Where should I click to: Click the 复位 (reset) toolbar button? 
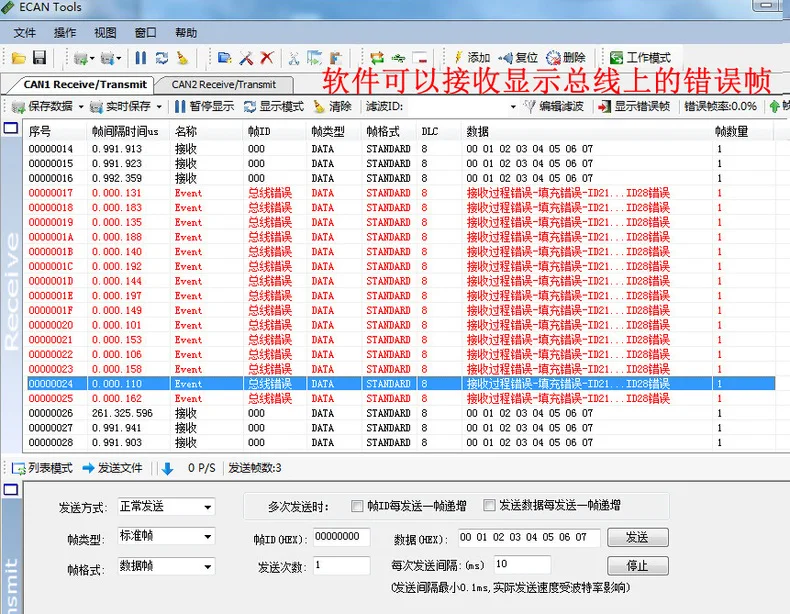518,58
